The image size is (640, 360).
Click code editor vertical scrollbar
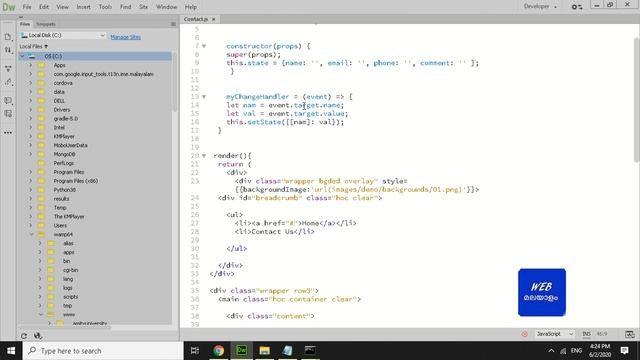636,100
